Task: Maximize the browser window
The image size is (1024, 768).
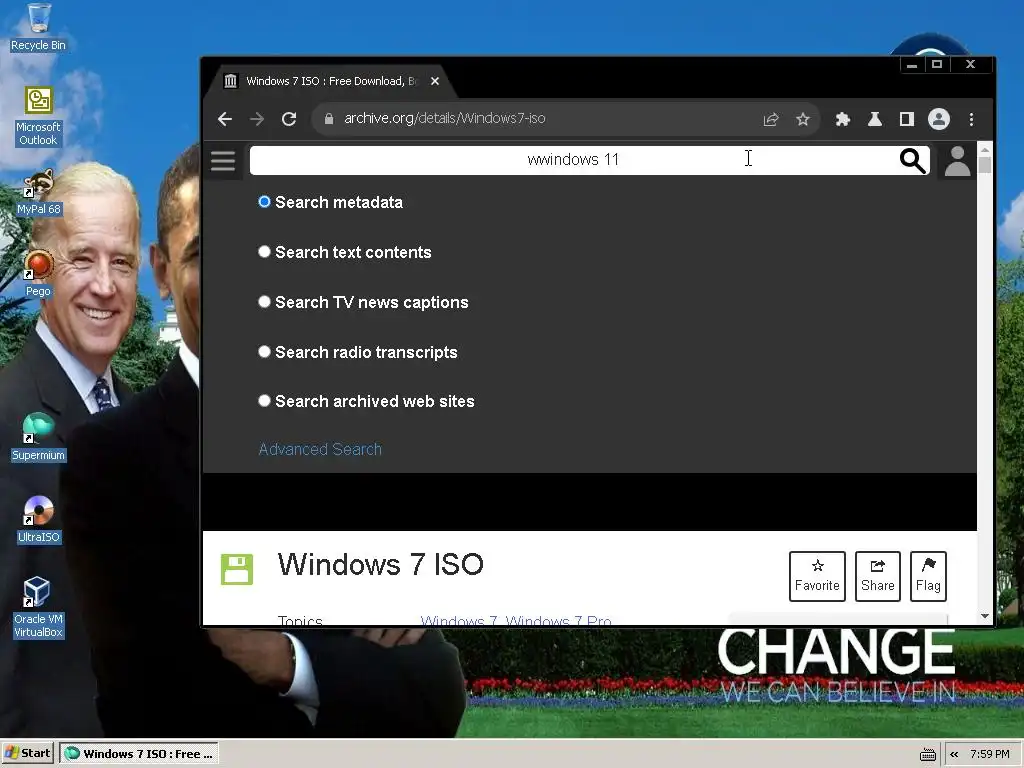Action: tap(937, 65)
